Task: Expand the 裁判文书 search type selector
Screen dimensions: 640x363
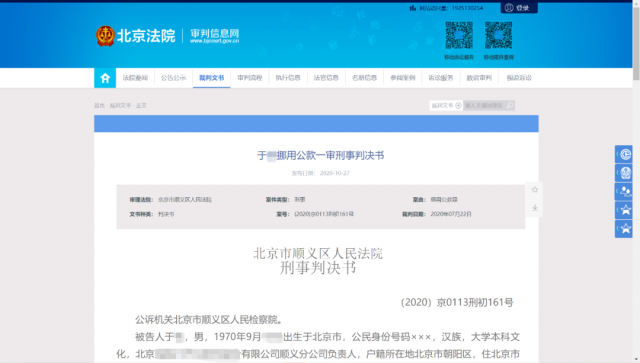Action: [x=446, y=105]
